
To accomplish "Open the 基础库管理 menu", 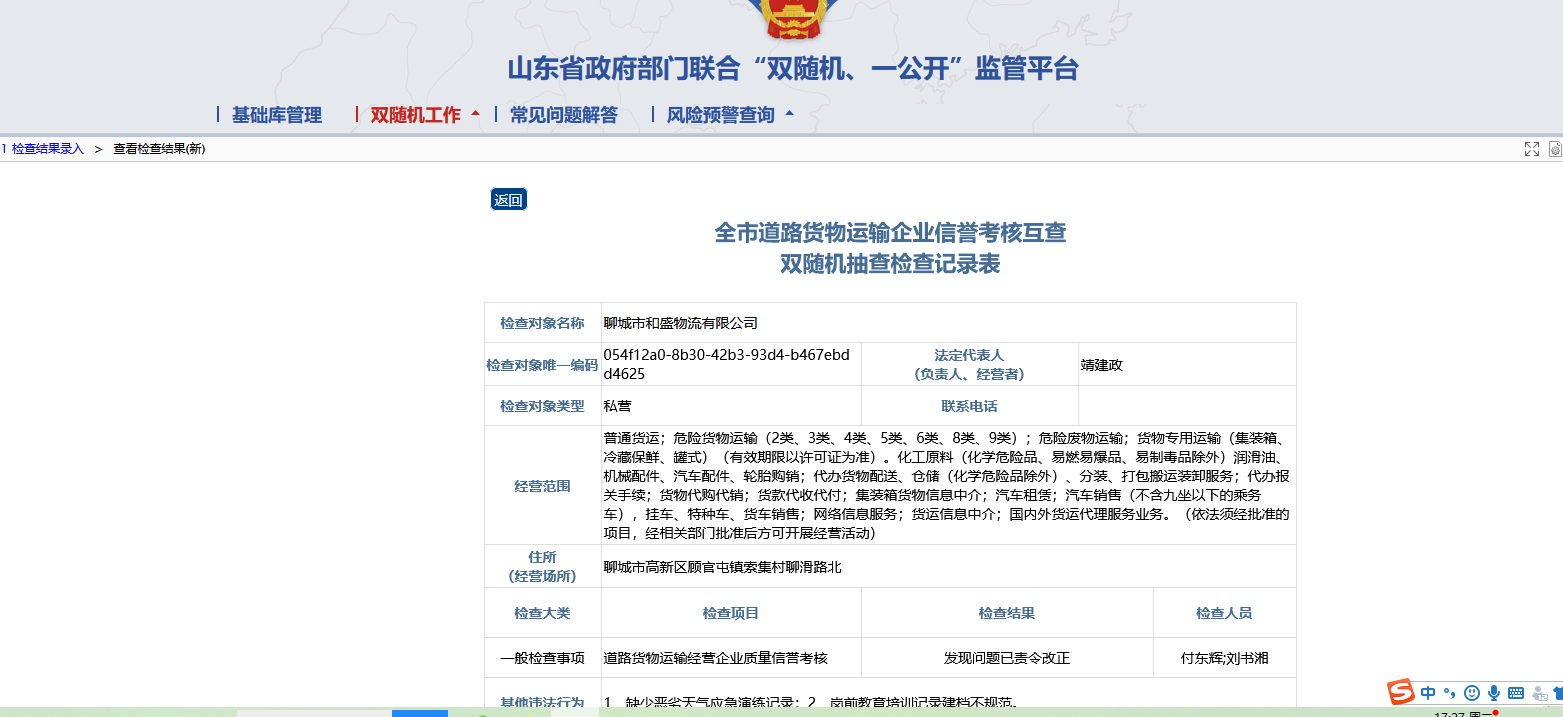I will click(276, 115).
